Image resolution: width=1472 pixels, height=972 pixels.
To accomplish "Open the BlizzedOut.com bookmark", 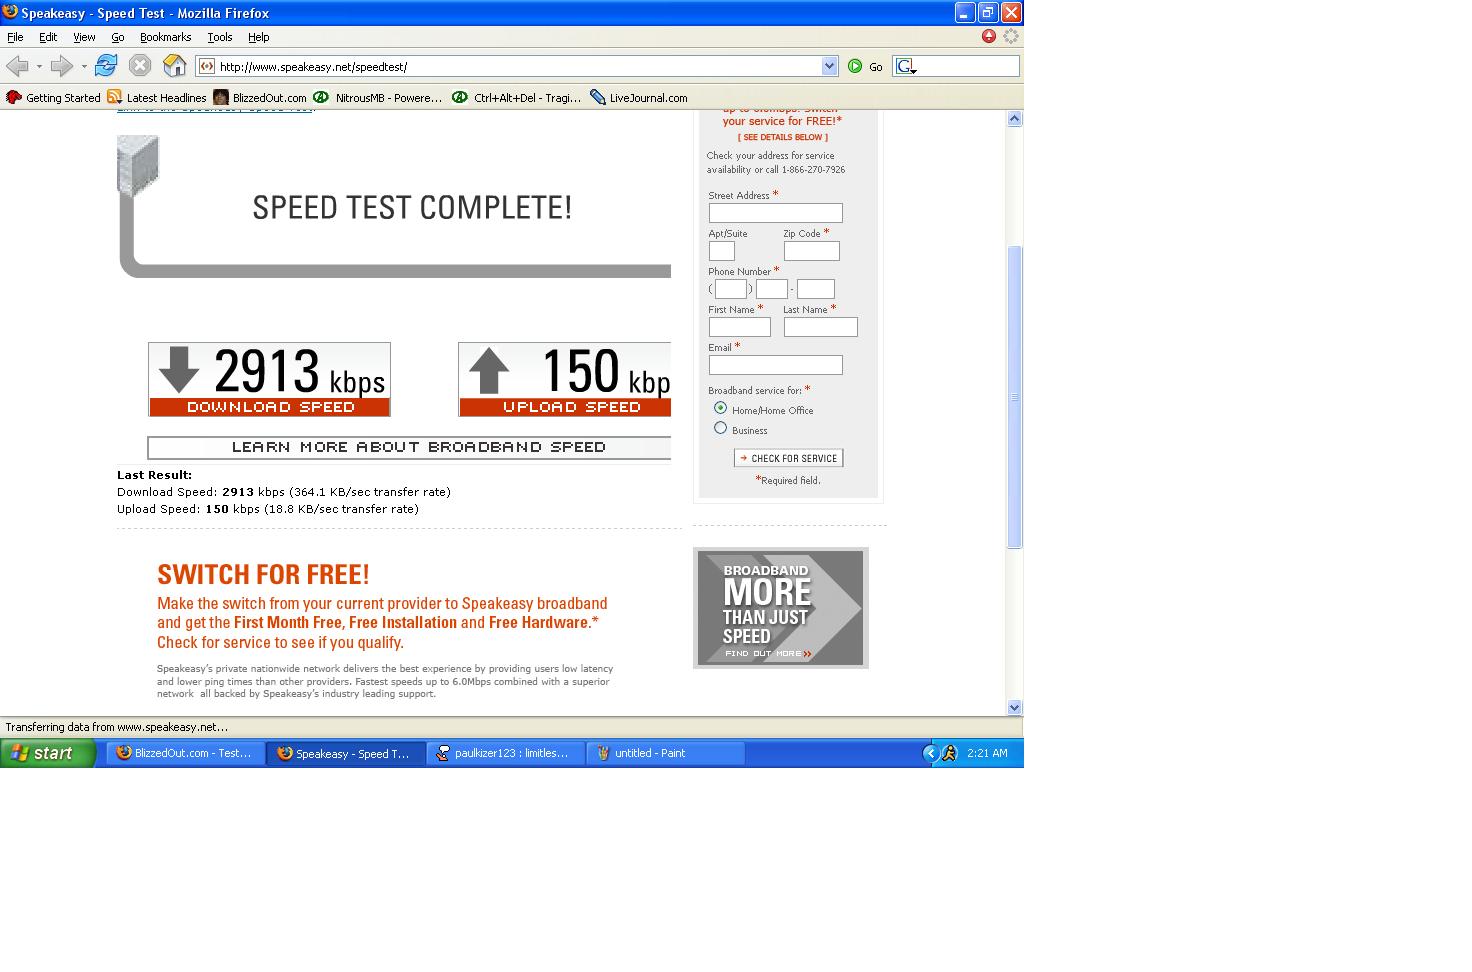I will [260, 97].
